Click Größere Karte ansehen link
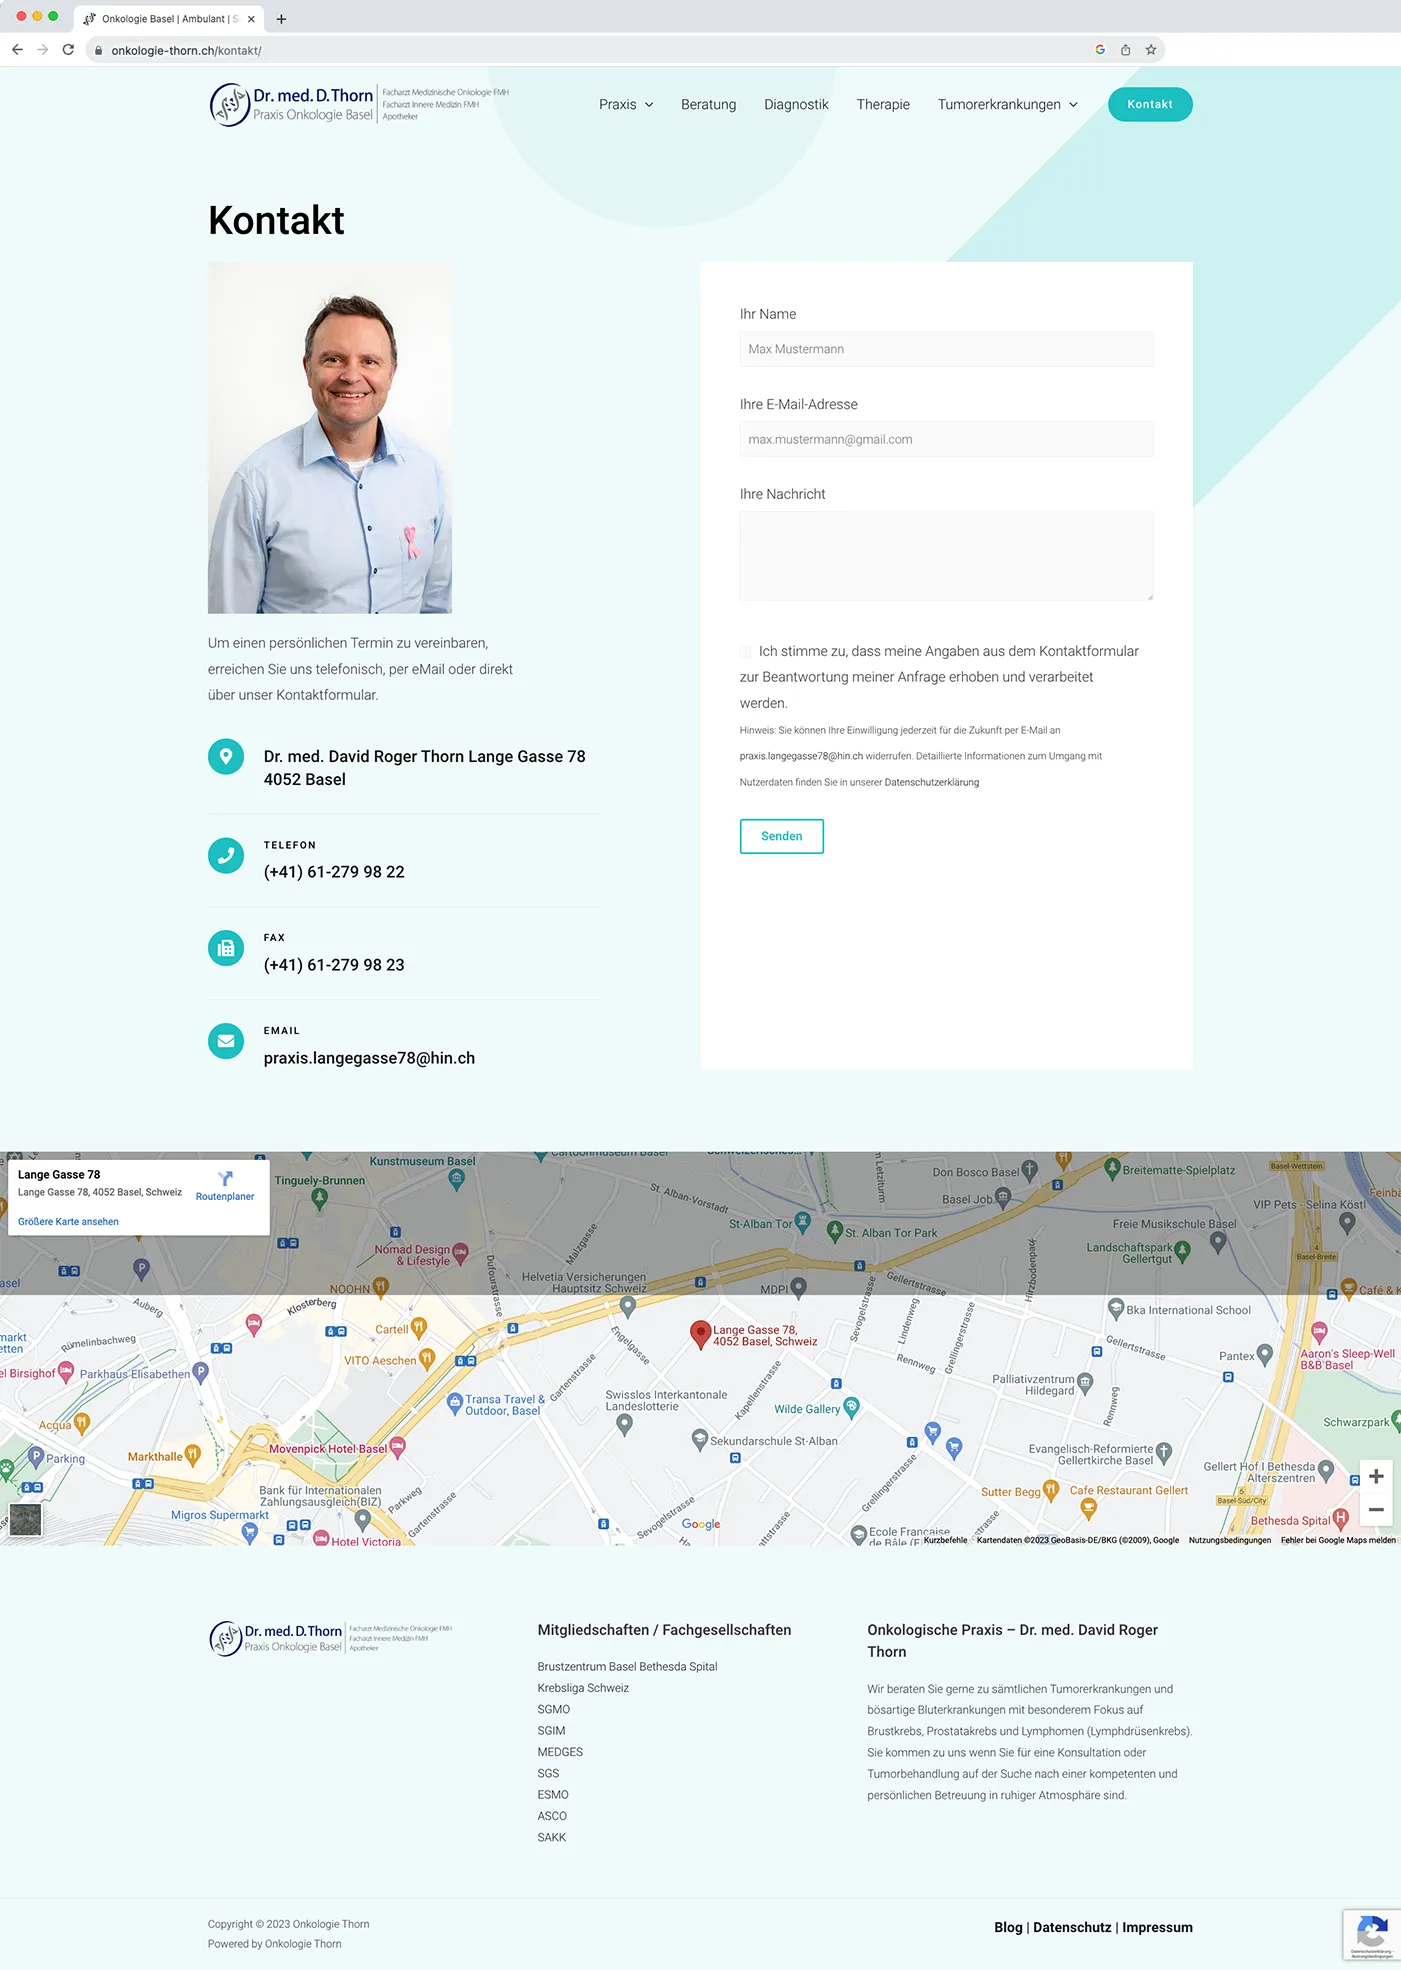 pyautogui.click(x=68, y=1222)
